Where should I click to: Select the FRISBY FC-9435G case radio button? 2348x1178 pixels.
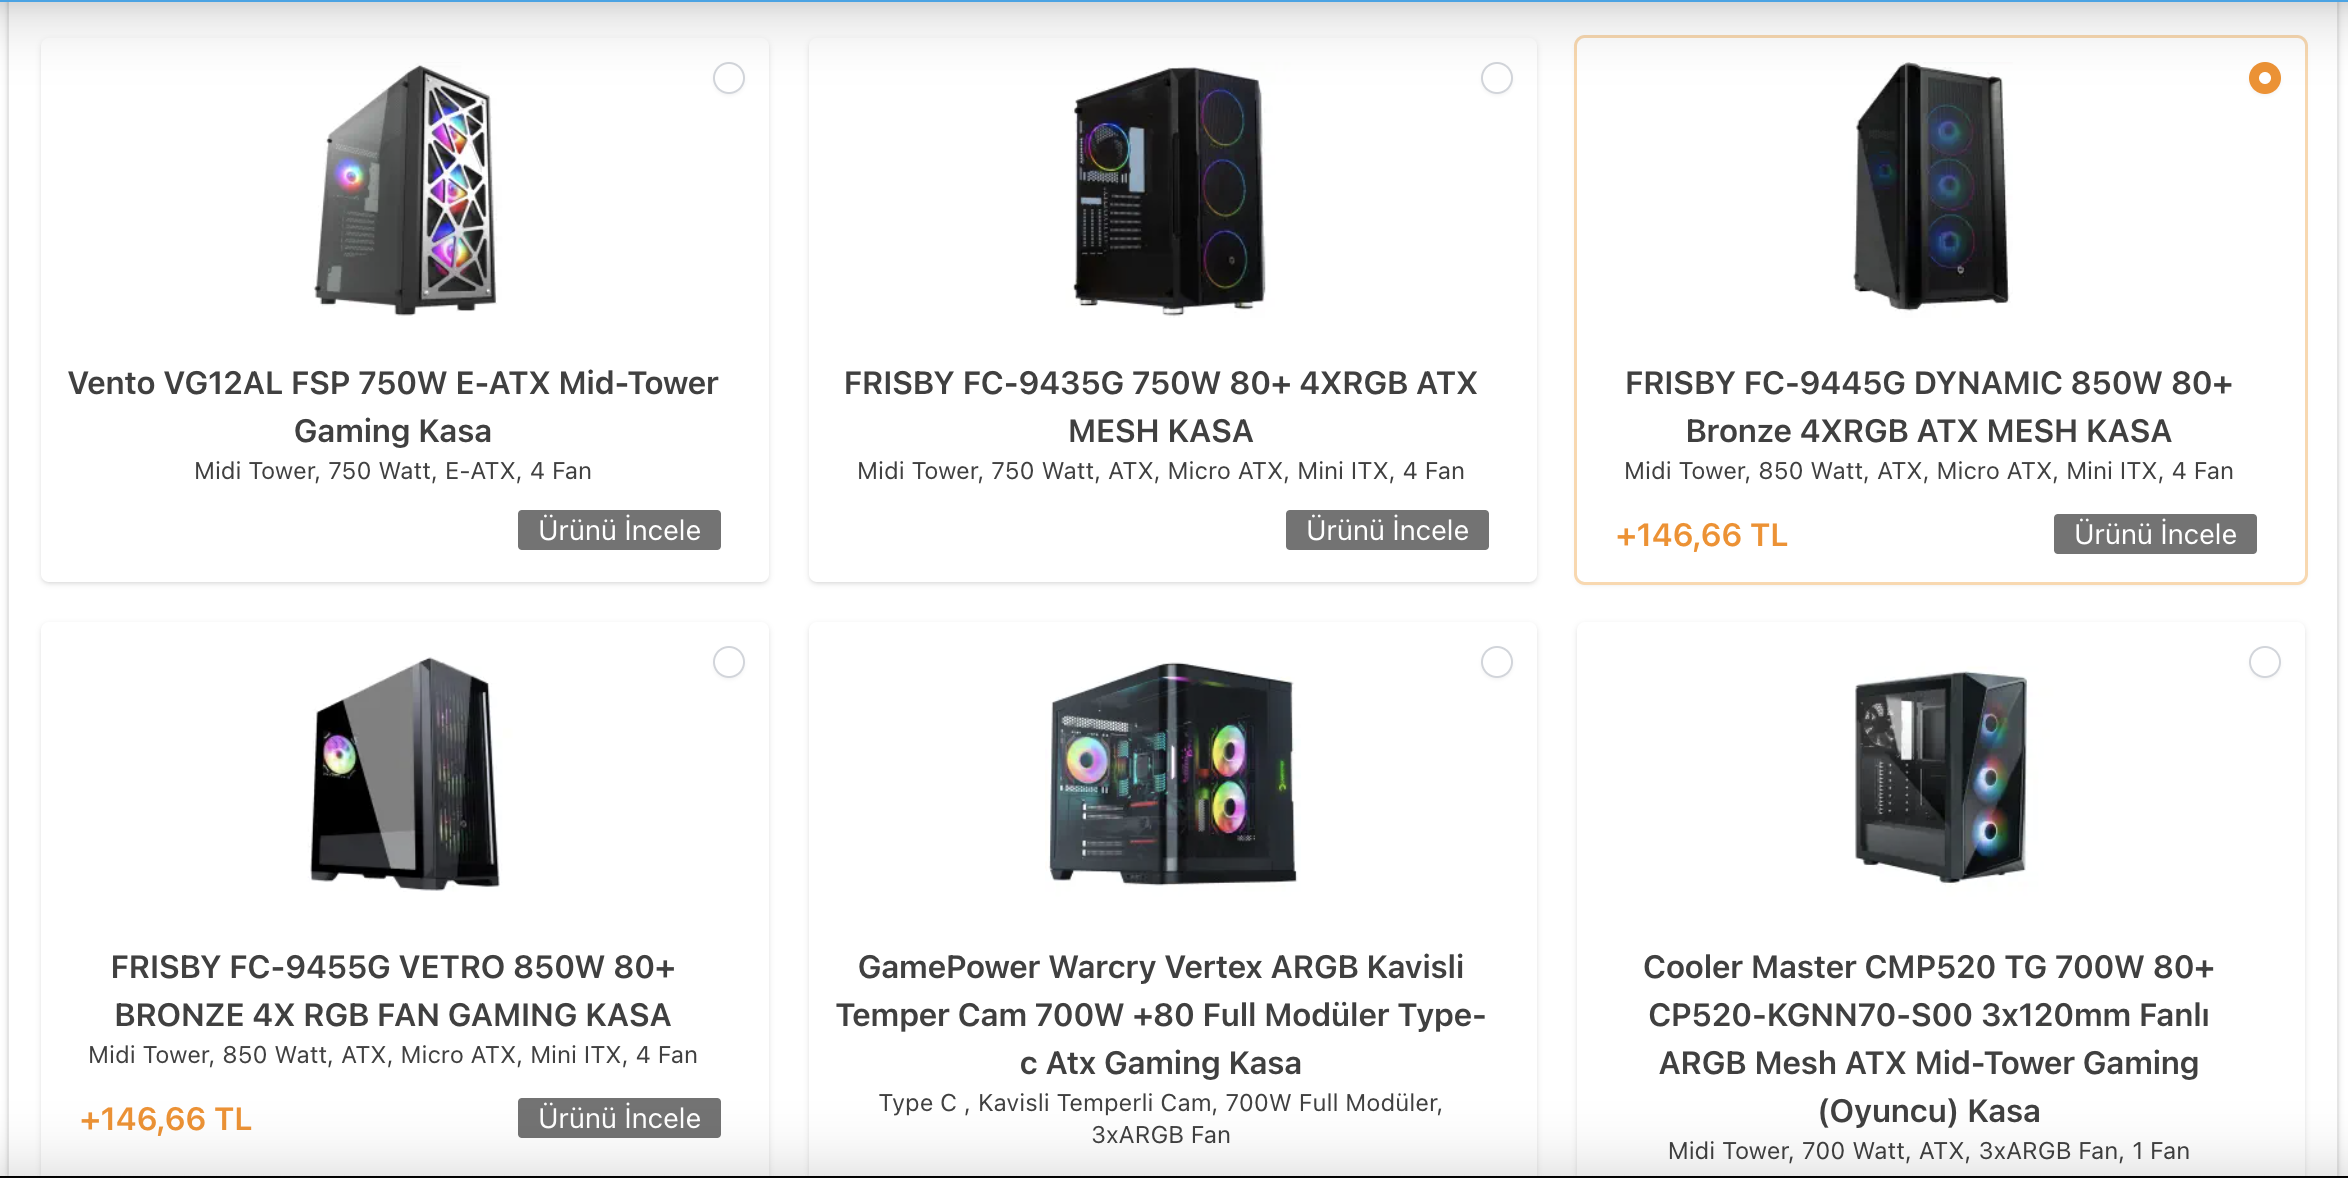(x=1497, y=78)
